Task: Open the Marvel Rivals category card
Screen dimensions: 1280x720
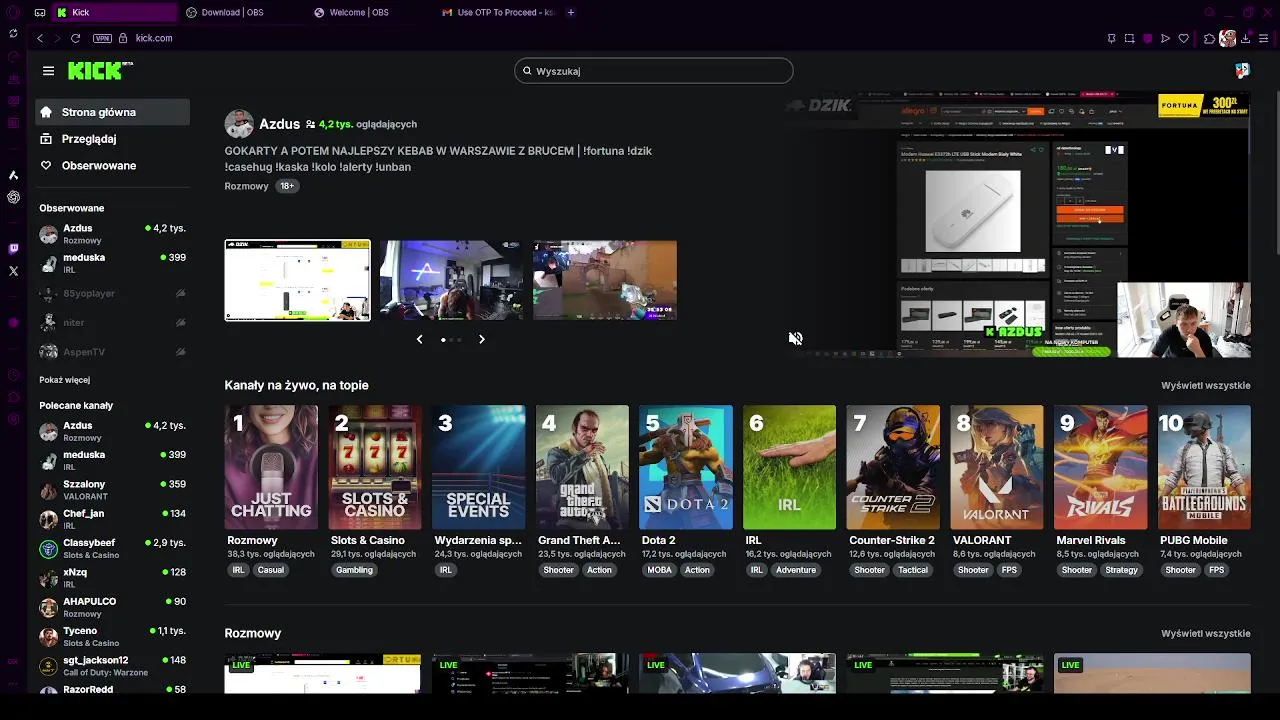Action: point(1100,467)
